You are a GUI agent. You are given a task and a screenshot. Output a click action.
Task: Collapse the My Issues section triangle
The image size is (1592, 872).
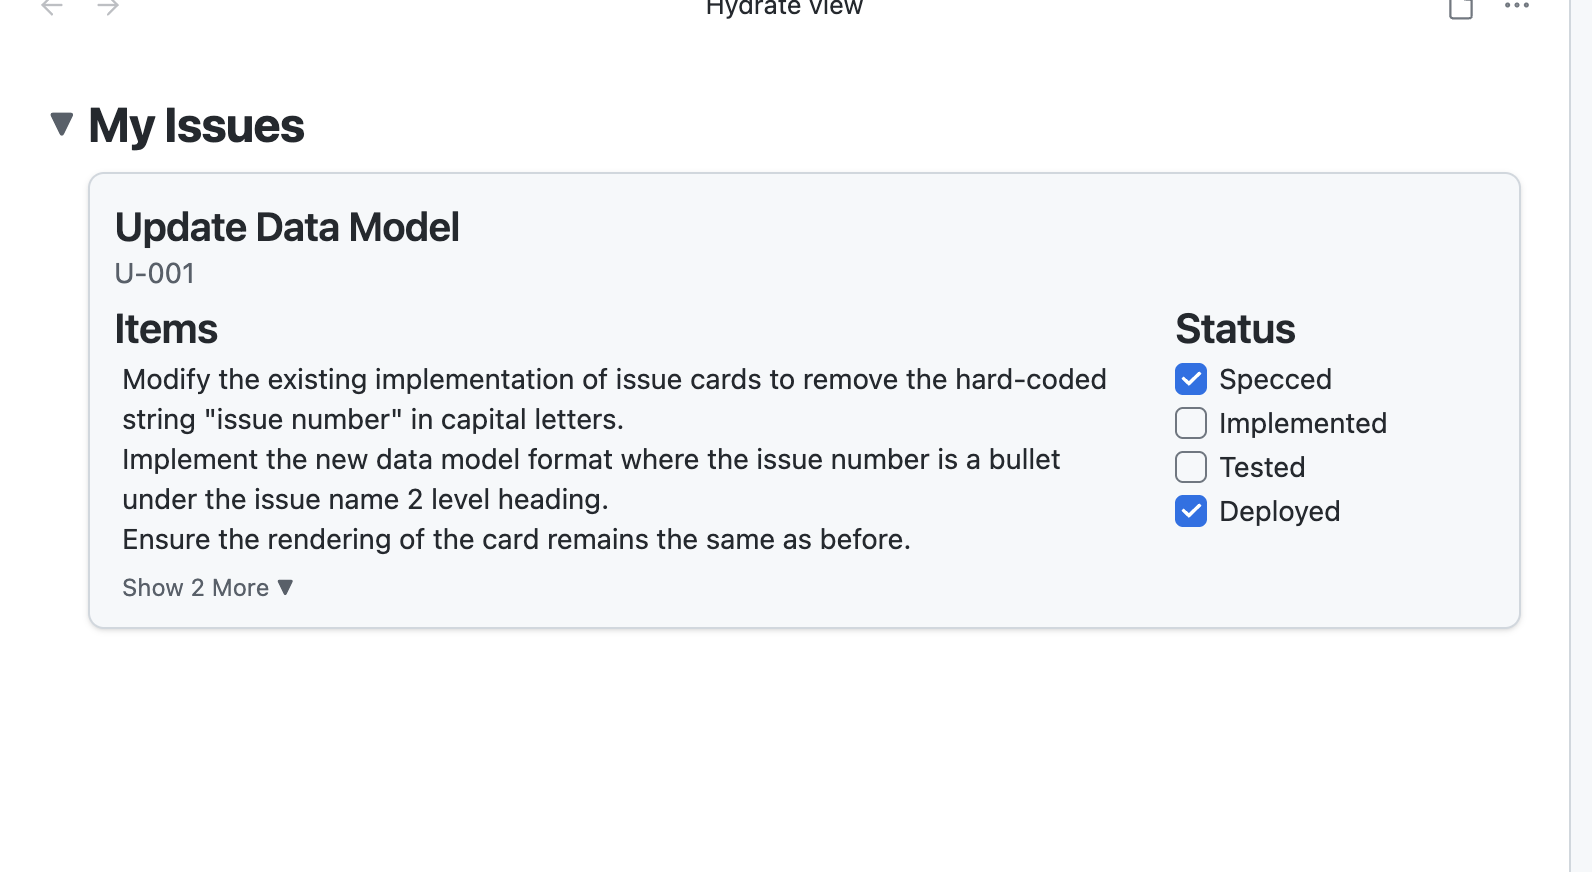[62, 124]
